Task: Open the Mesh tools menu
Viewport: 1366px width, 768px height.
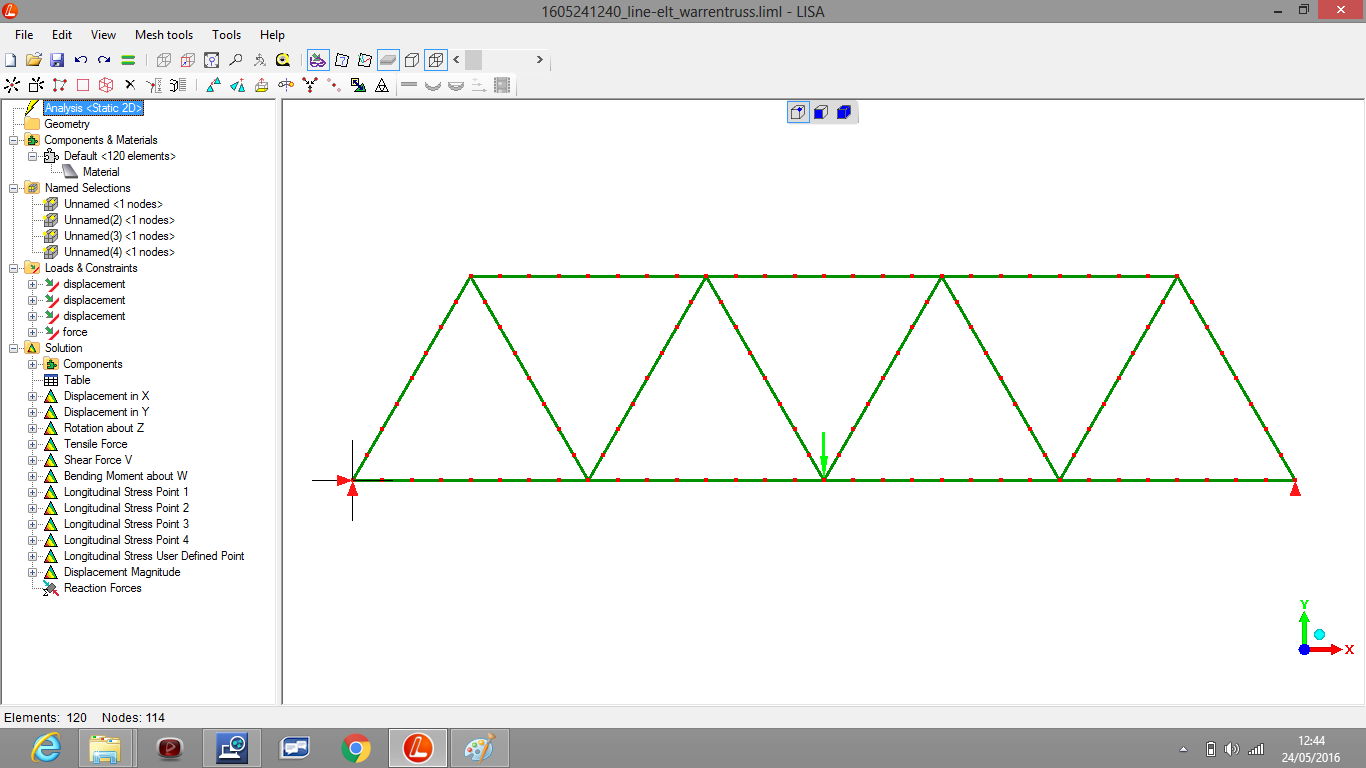Action: 164,35
